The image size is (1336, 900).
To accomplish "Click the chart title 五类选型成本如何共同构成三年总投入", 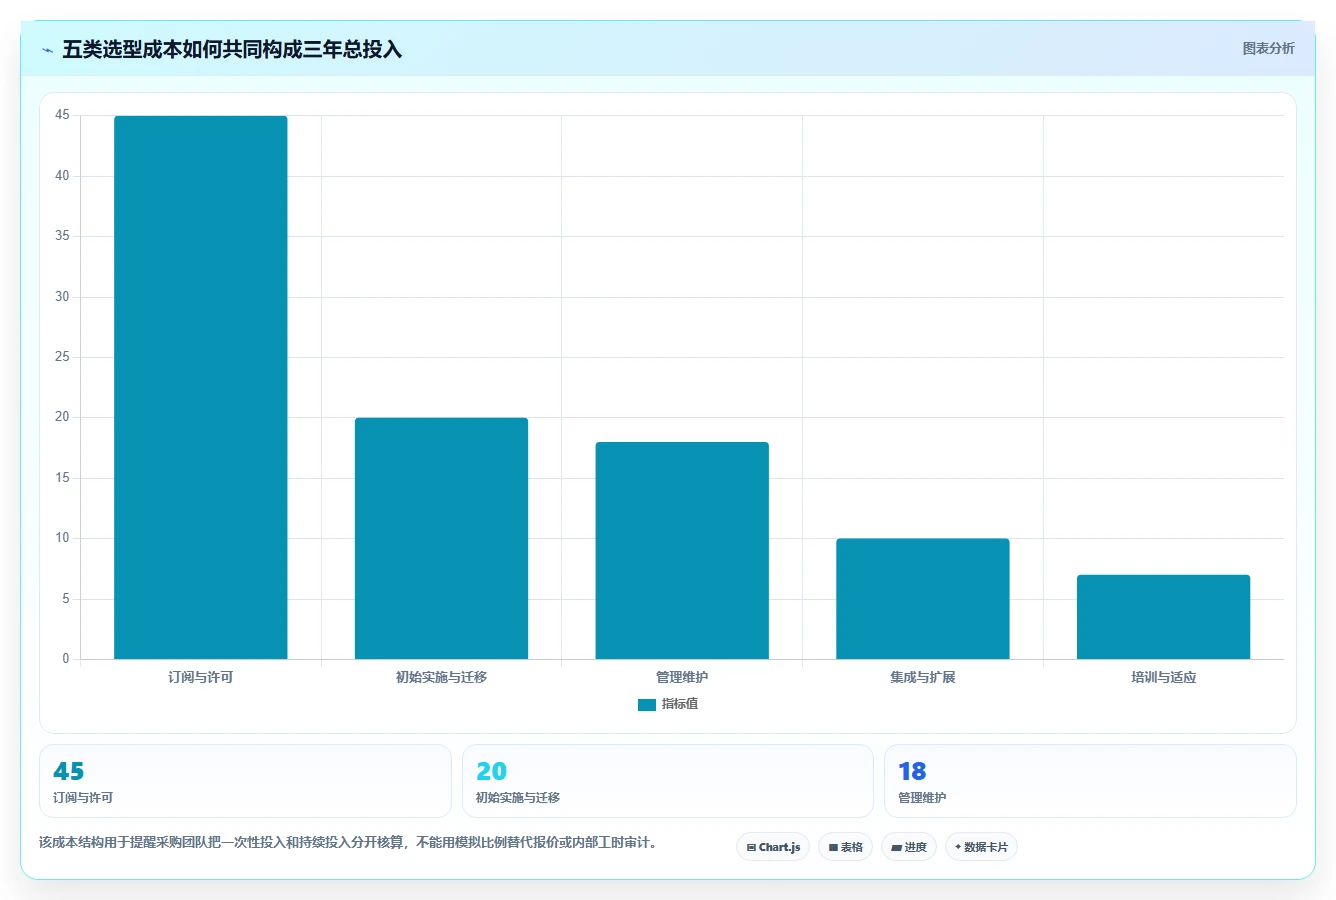I will 232,49.
